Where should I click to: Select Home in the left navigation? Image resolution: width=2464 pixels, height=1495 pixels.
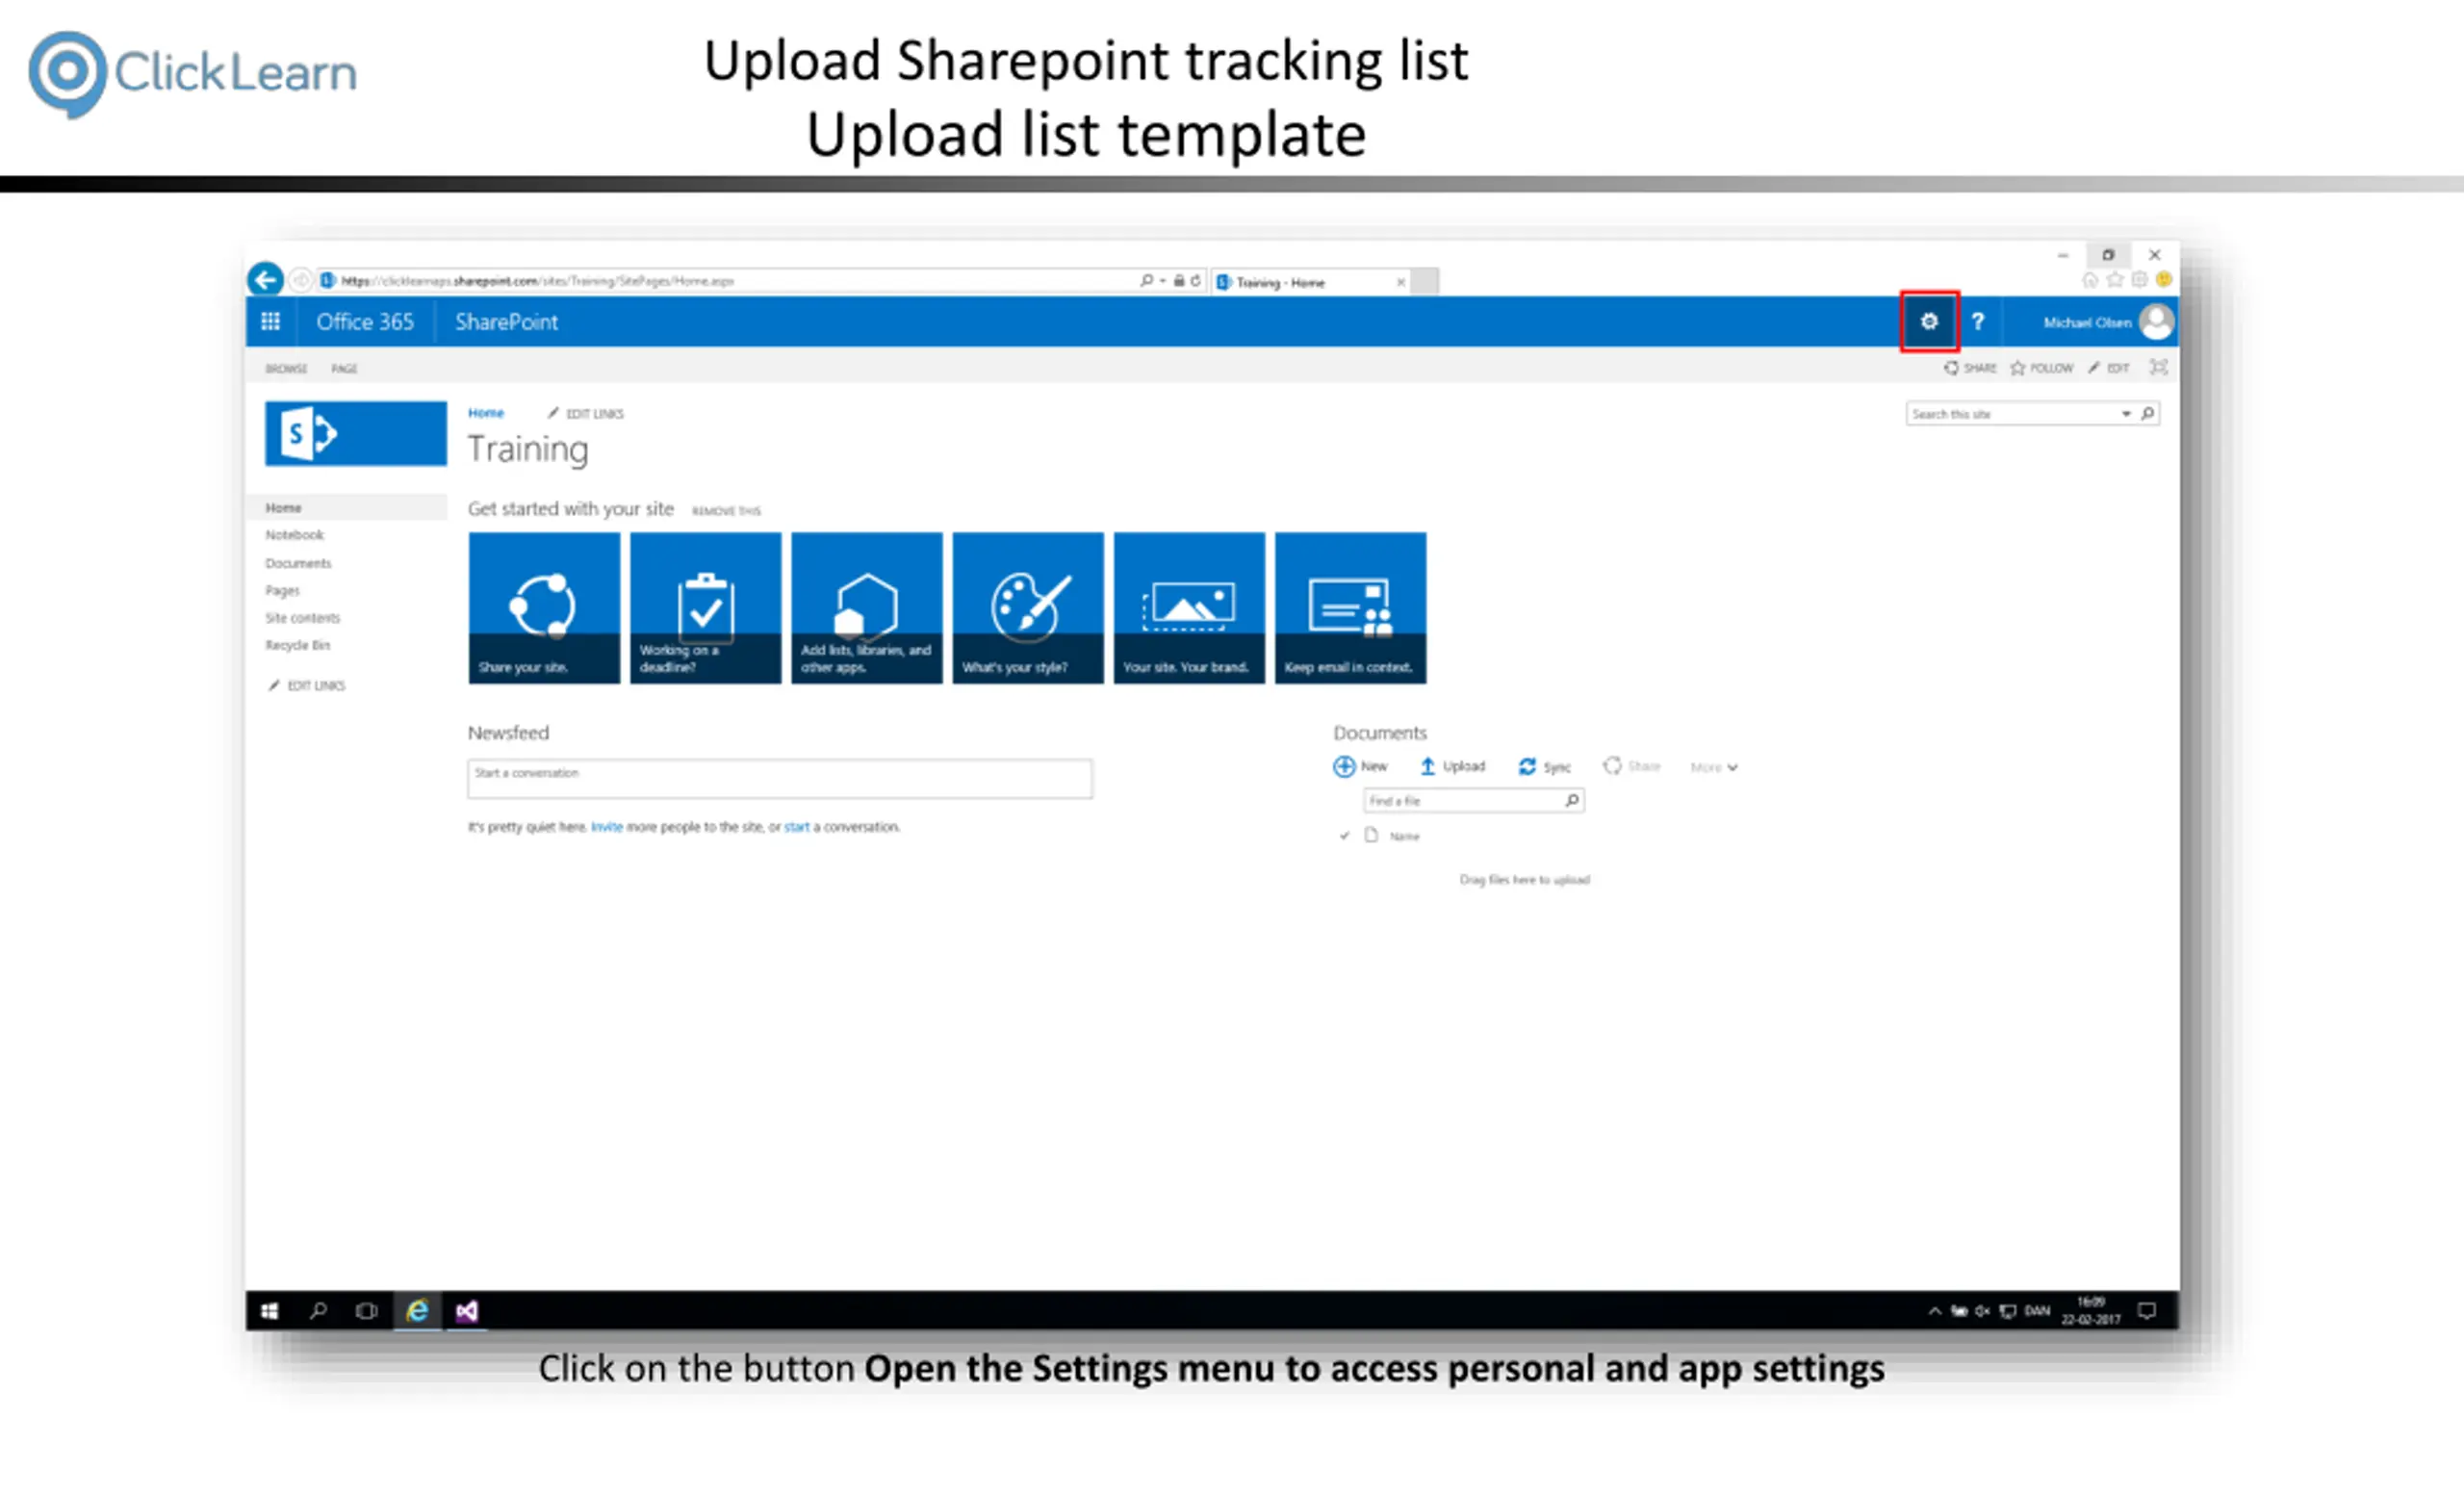(x=346, y=507)
